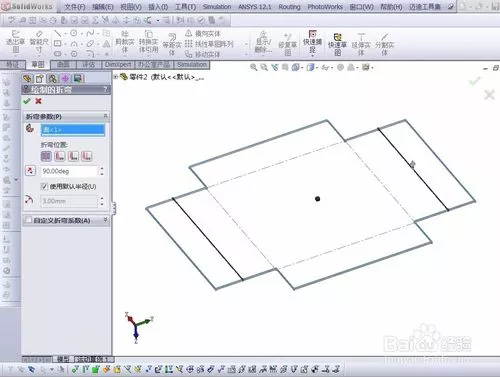Select the Arc sketch tool
This screenshot has width=500, height=377.
click(74, 44)
